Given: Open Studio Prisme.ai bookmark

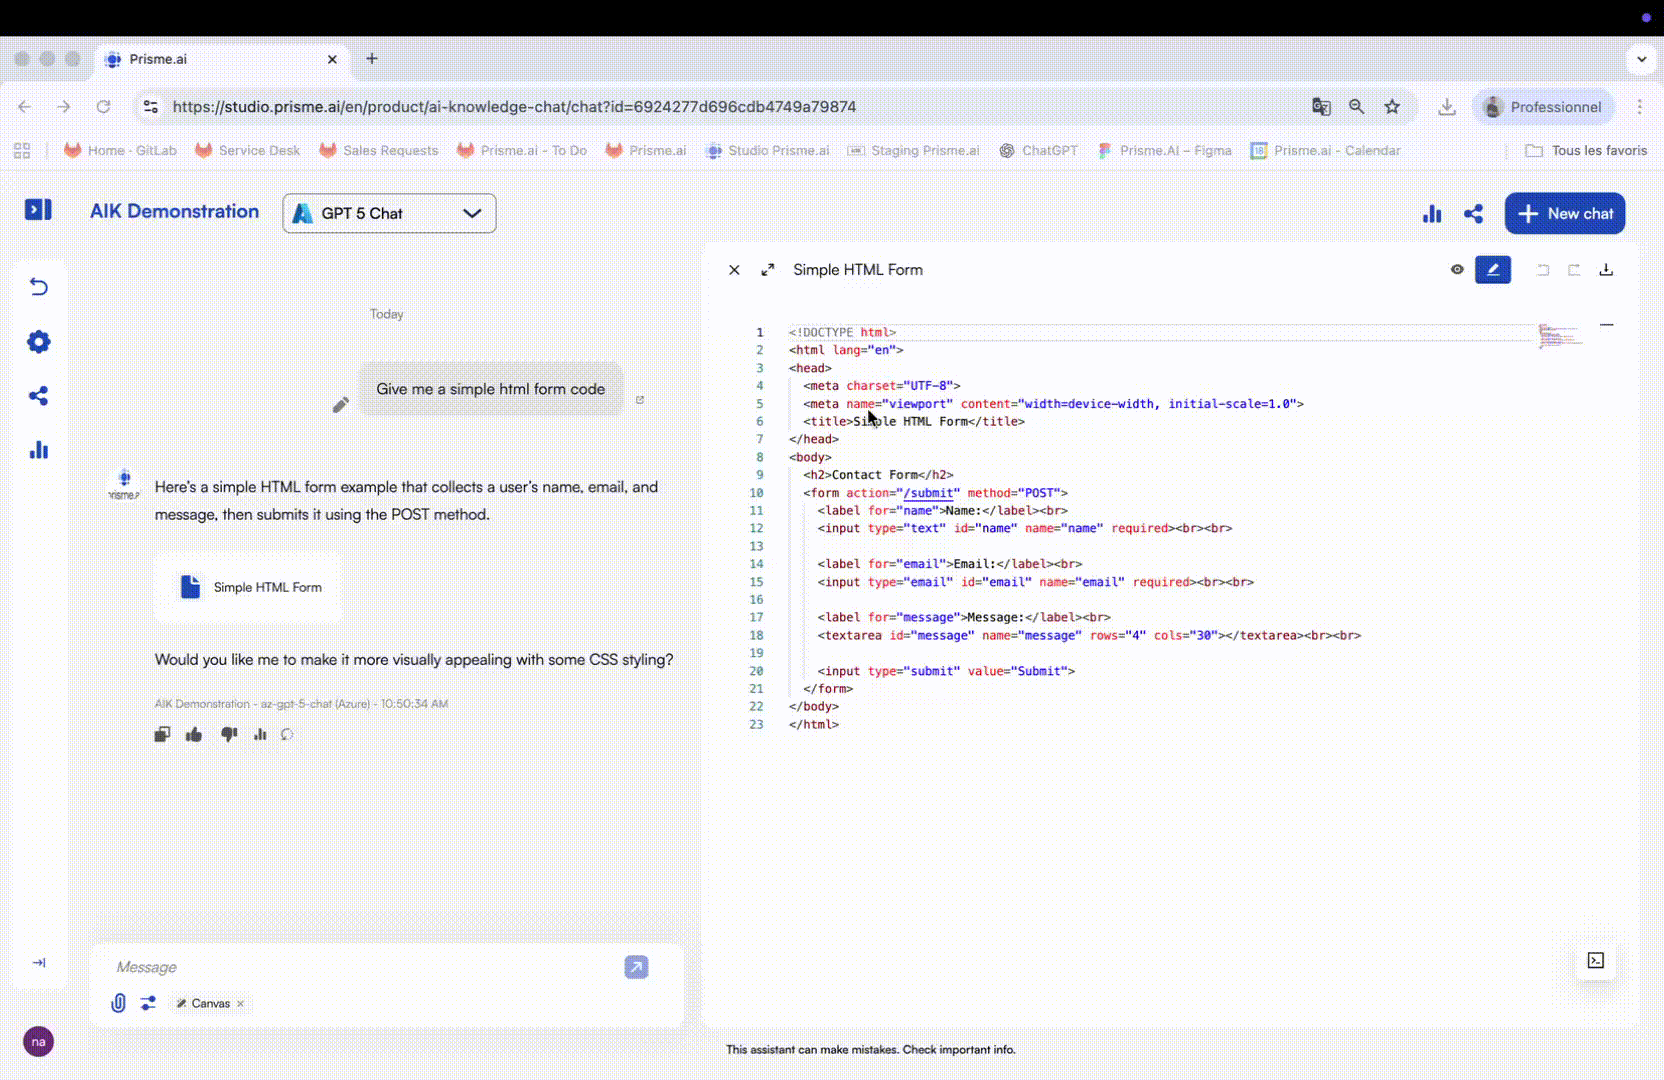Looking at the screenshot, I should pyautogui.click(x=767, y=150).
